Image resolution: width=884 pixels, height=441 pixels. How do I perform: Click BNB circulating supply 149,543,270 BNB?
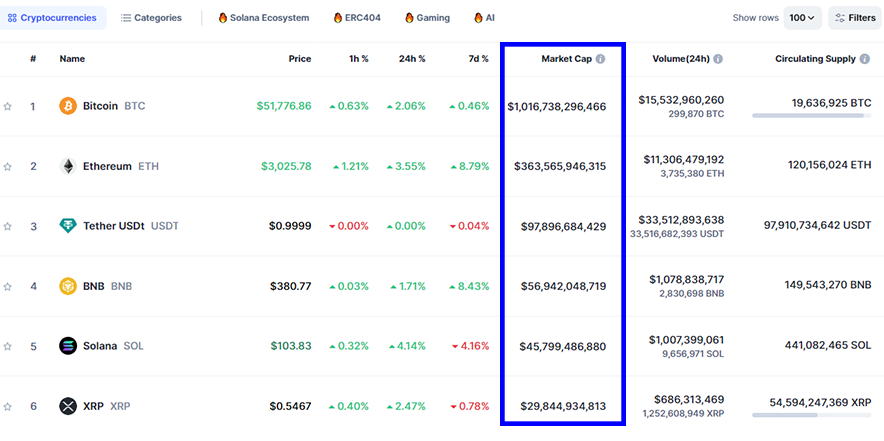(828, 285)
